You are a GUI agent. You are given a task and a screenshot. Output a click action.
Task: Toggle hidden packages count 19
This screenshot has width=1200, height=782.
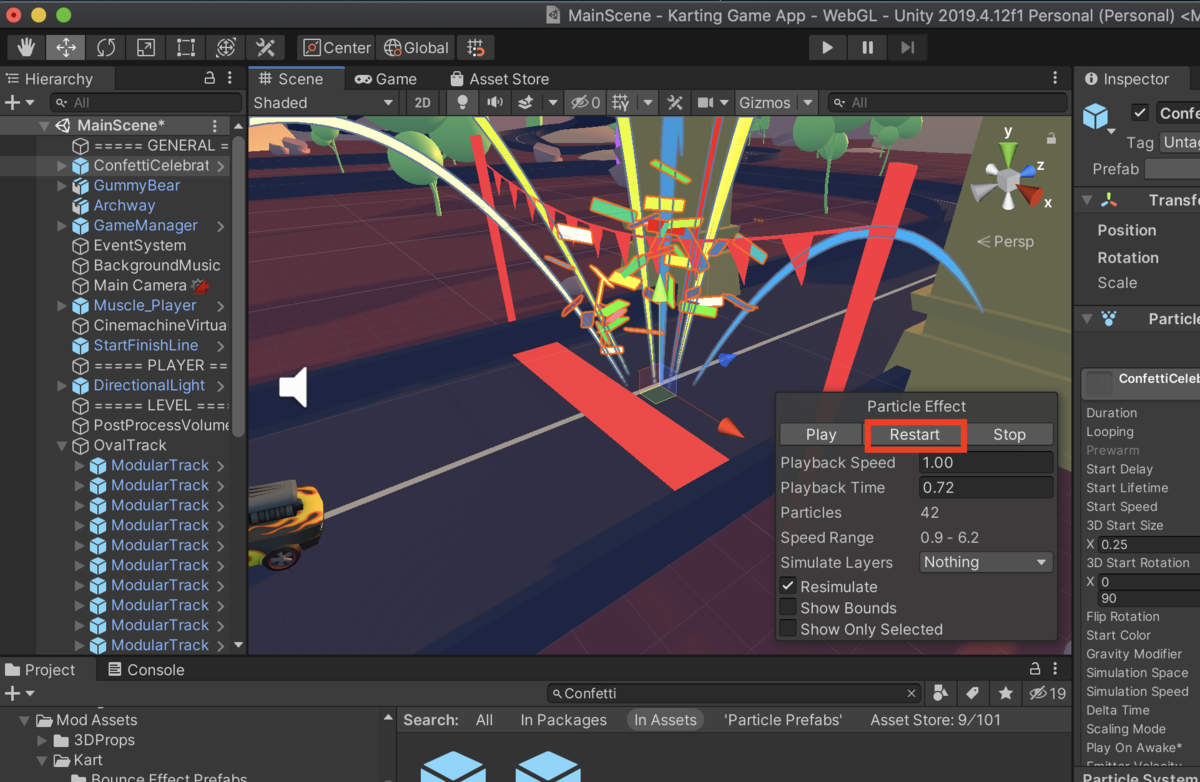1047,693
